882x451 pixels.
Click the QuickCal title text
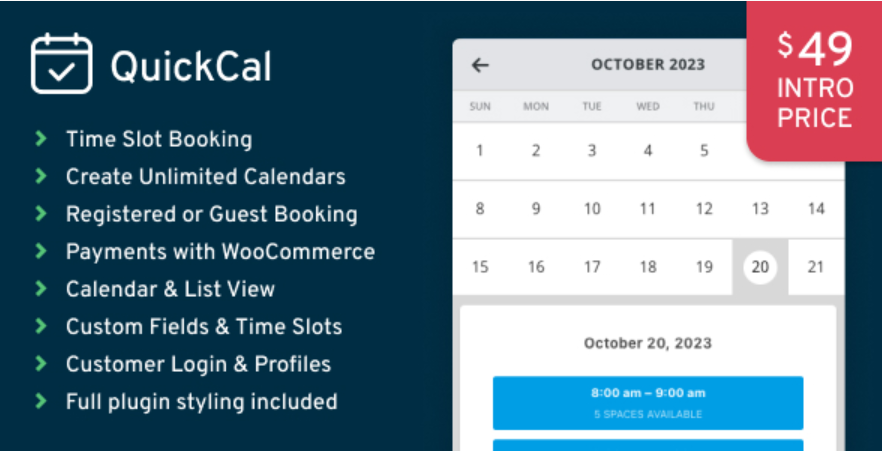point(190,66)
